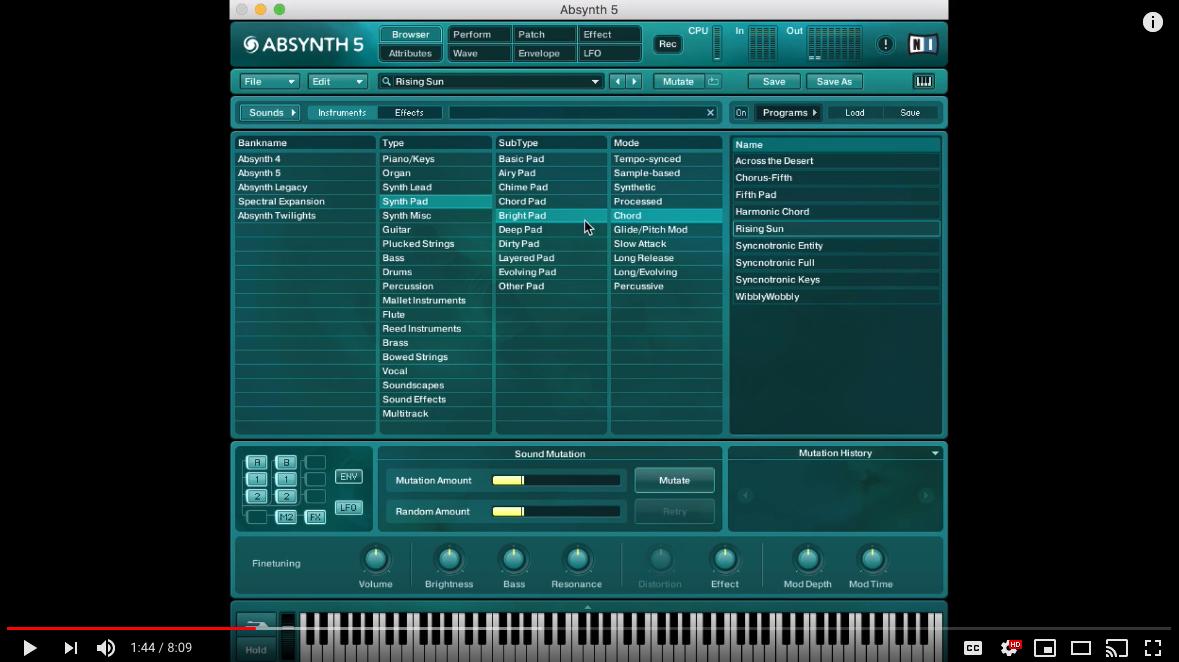Go to previous preset arrow
Image resolution: width=1179 pixels, height=662 pixels.
click(617, 81)
